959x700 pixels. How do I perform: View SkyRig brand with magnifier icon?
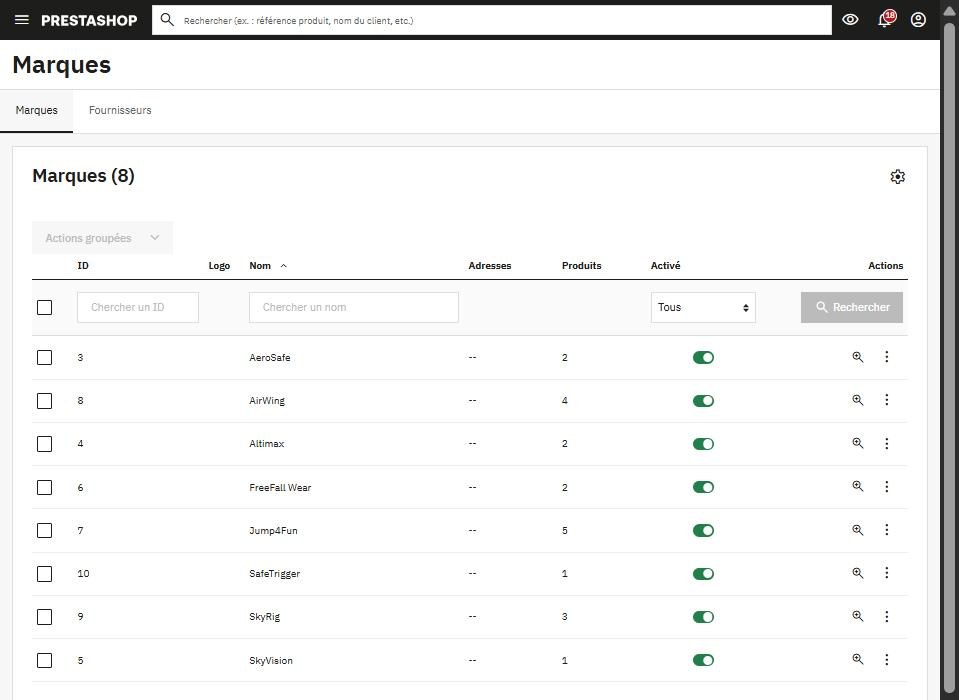point(858,616)
